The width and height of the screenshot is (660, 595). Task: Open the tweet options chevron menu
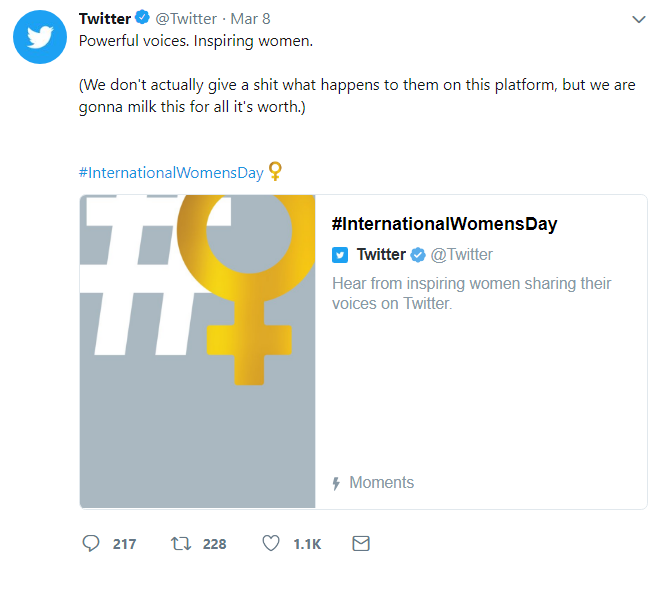point(639,19)
